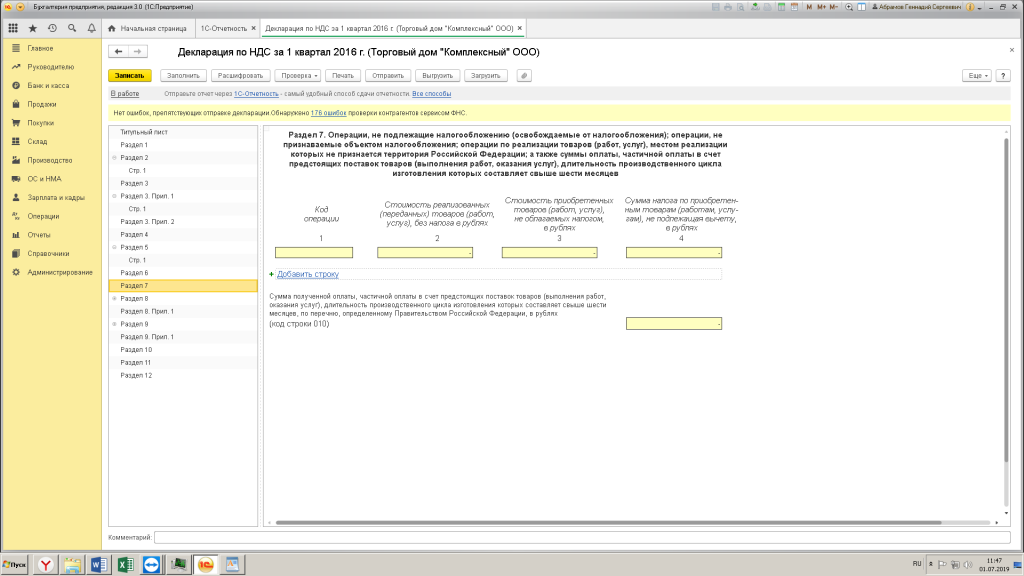
Task: Click the calendar icon in title bar
Action: [794, 7]
